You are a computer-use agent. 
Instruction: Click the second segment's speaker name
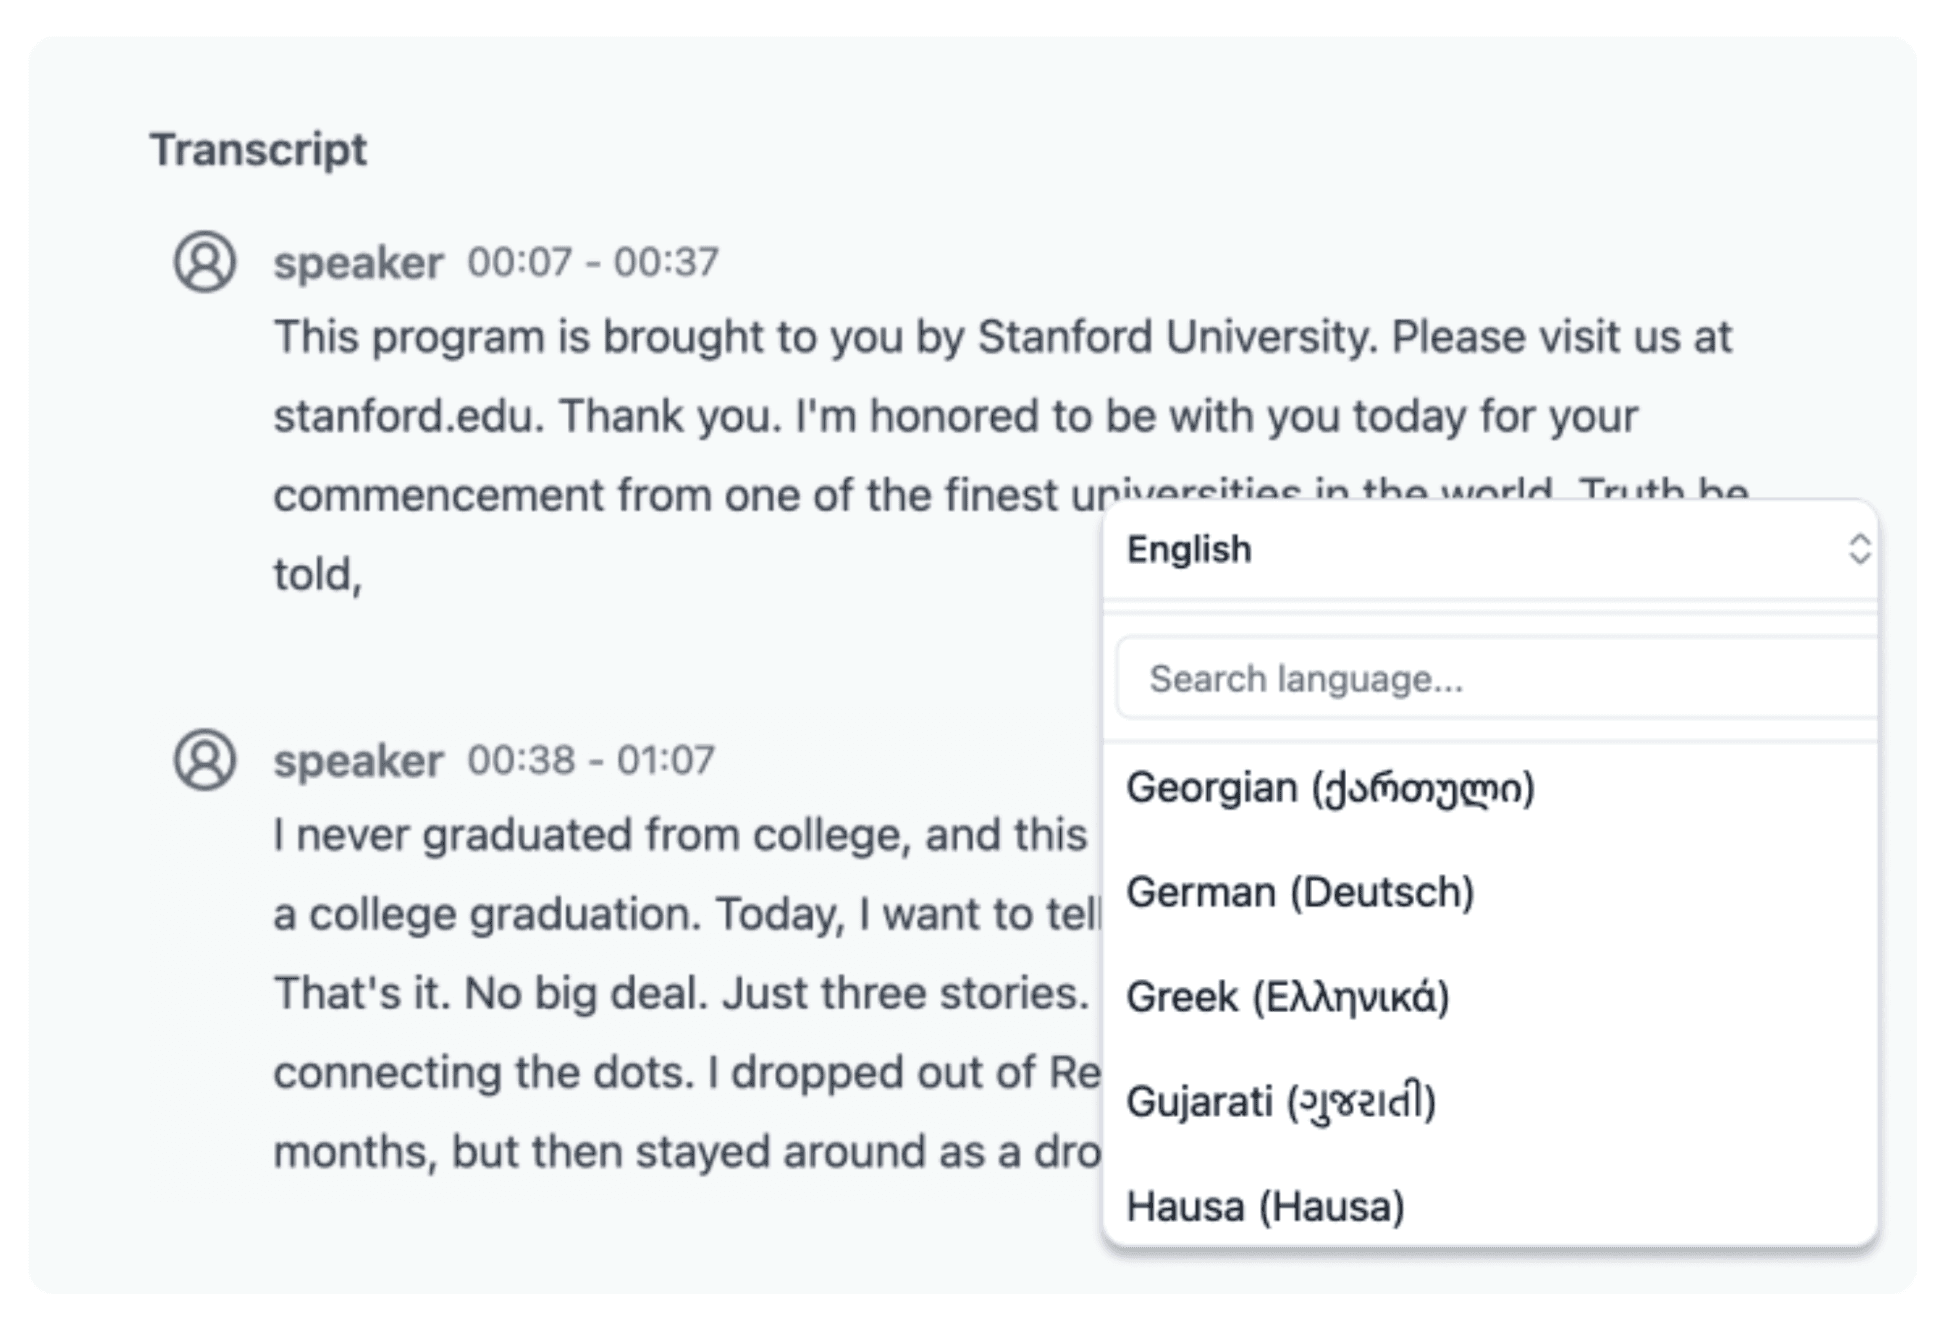pyautogui.click(x=358, y=761)
